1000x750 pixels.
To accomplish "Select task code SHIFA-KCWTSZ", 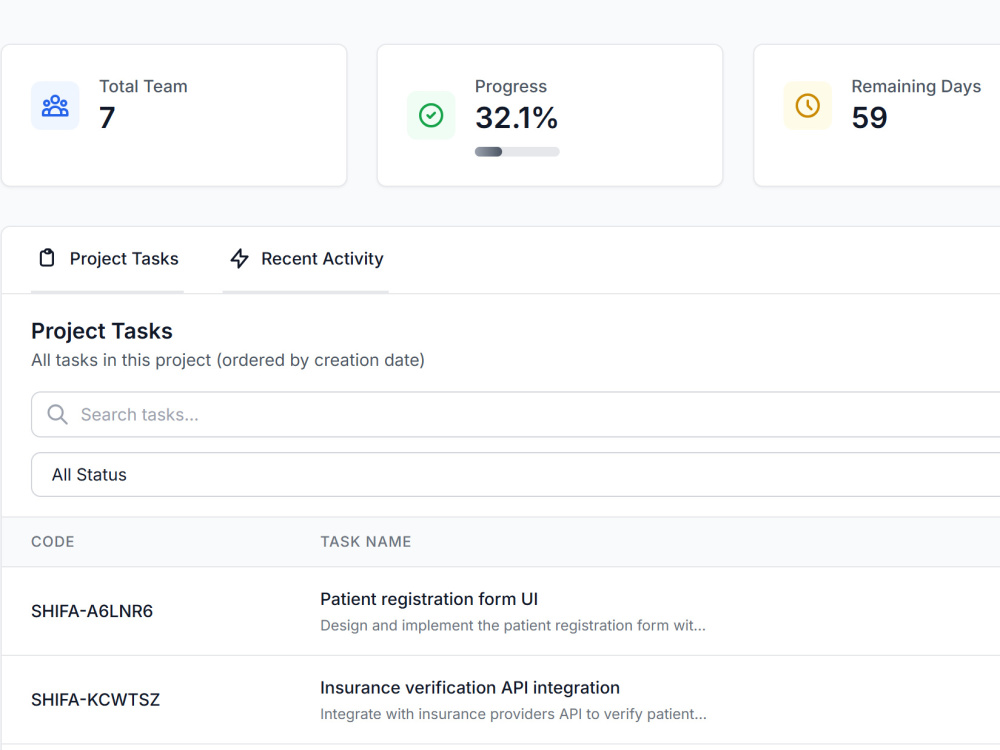I will coord(96,700).
